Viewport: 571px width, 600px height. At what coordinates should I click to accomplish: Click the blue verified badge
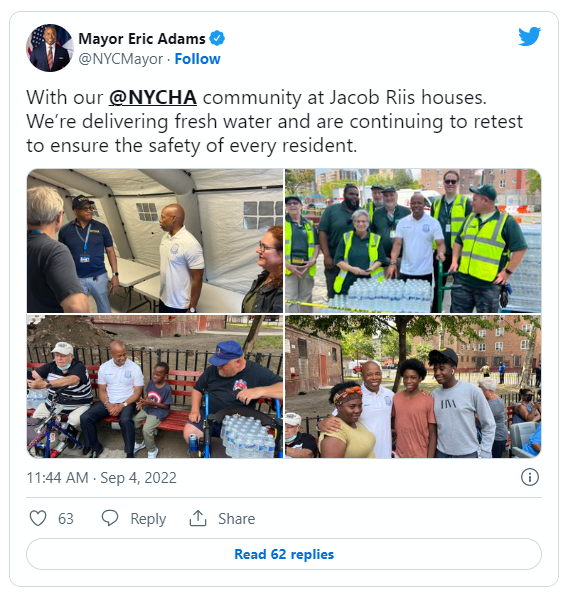coord(217,39)
